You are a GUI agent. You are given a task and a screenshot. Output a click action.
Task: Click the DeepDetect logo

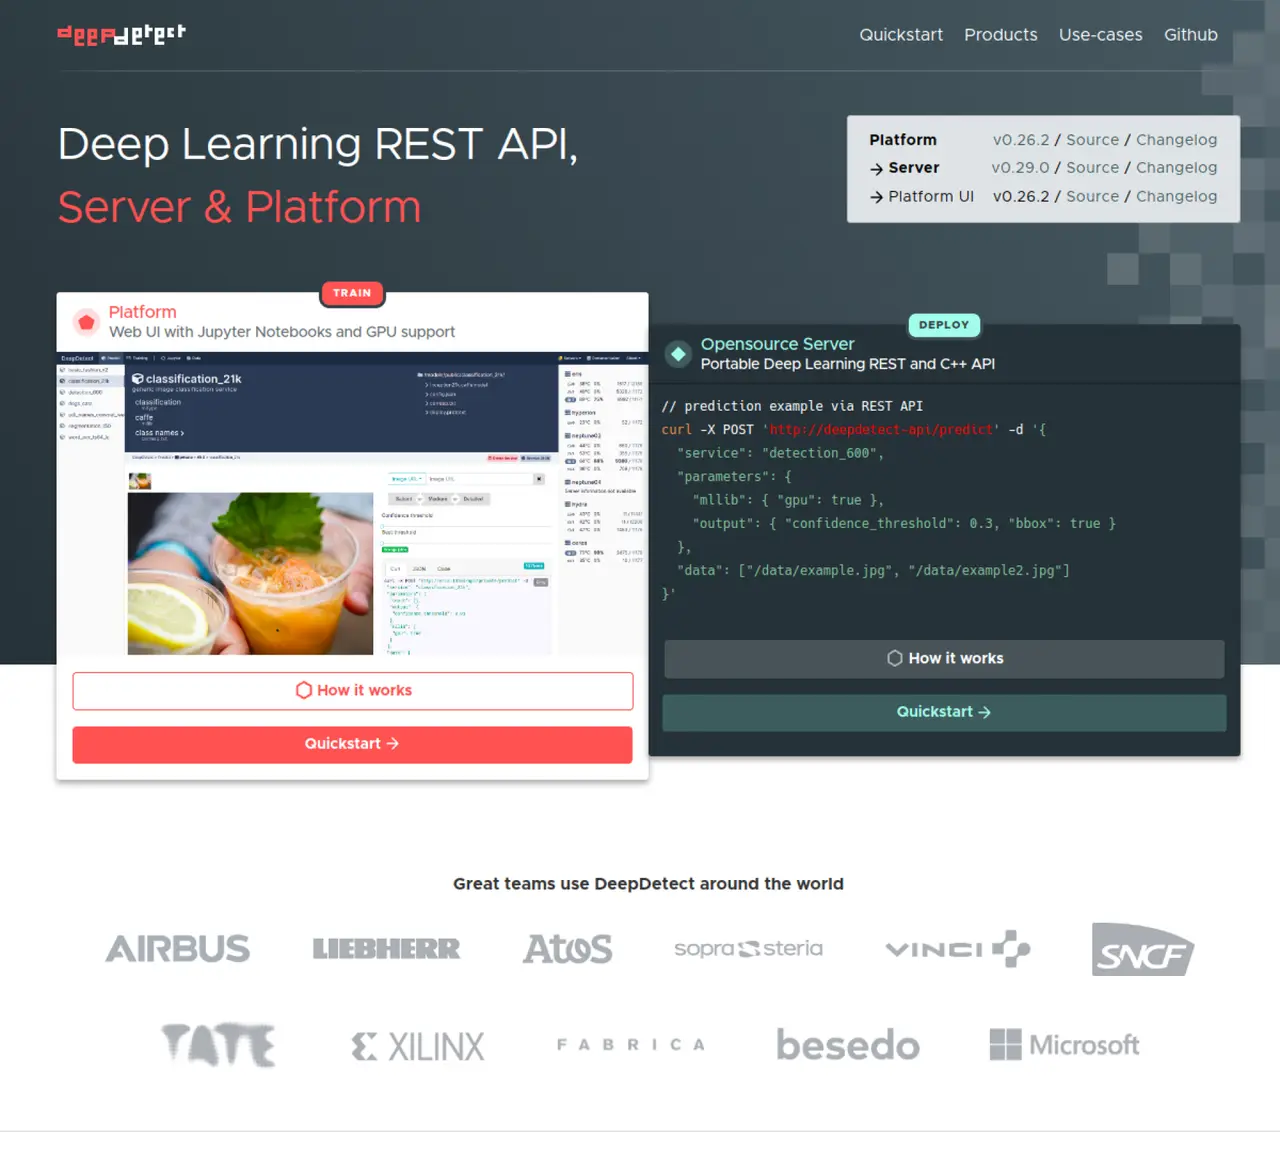pyautogui.click(x=121, y=34)
